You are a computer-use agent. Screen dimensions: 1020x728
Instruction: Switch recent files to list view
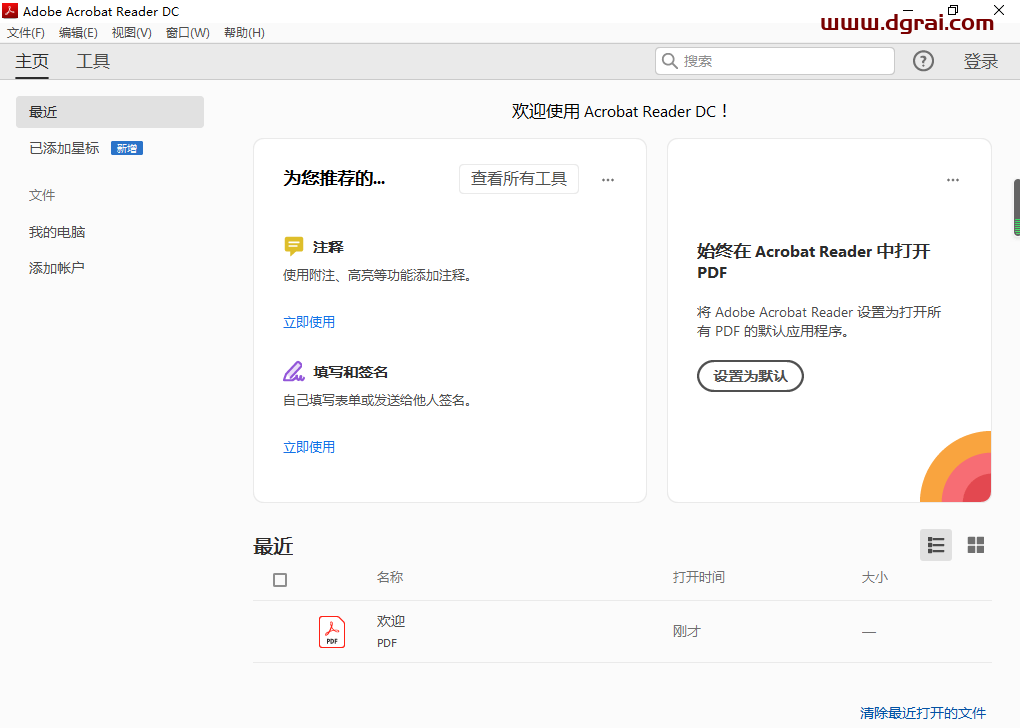tap(935, 545)
